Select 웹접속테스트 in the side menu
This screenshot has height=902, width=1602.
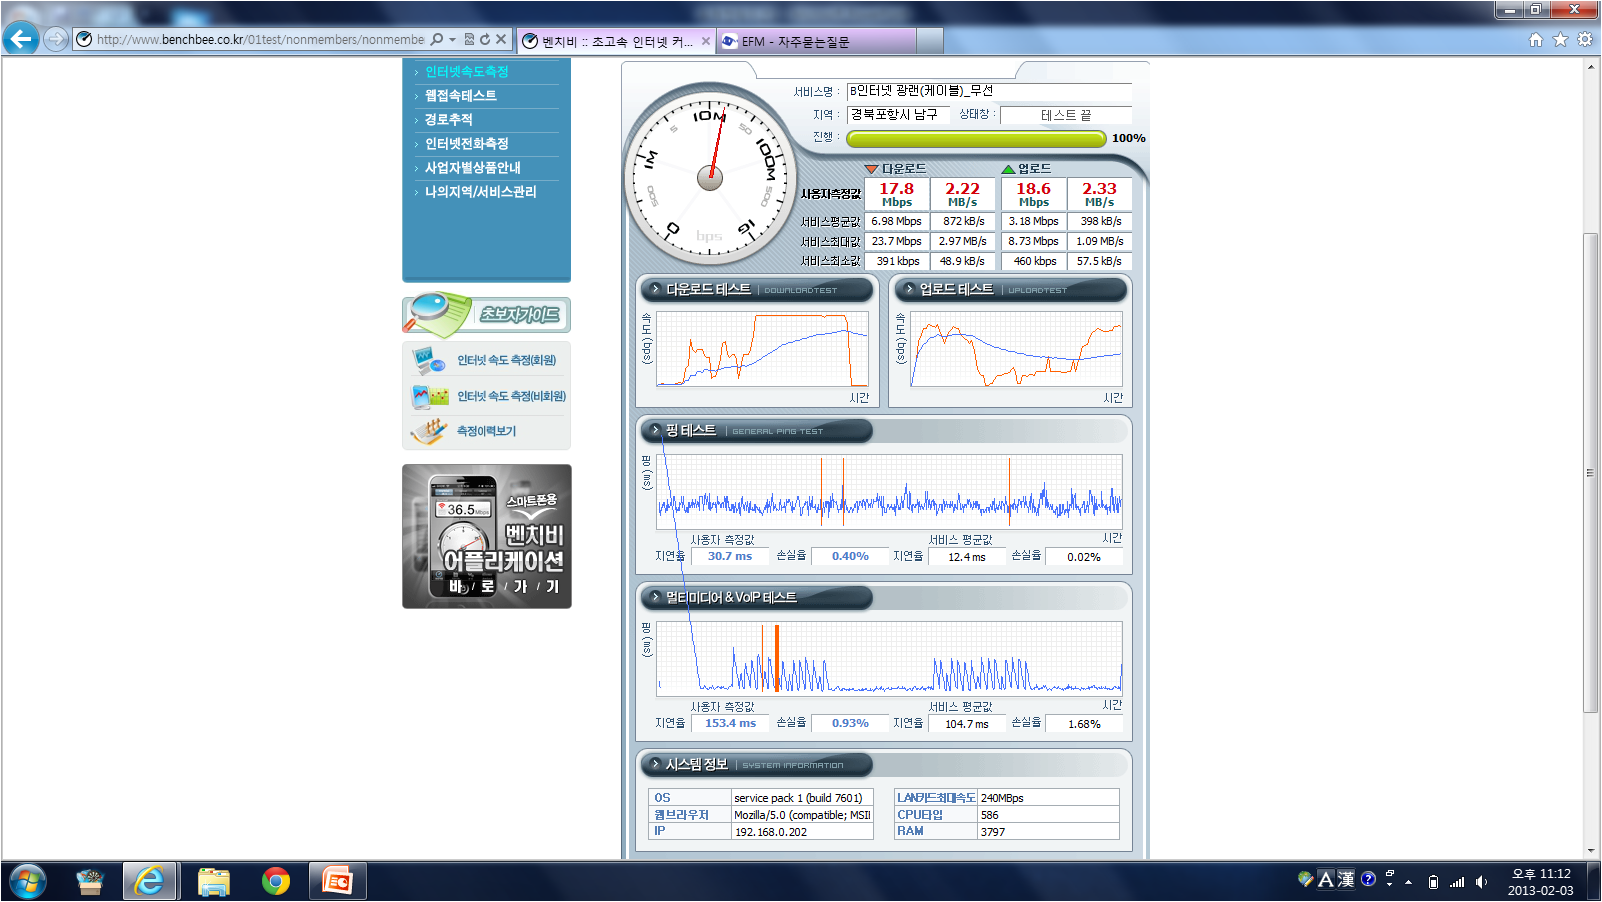pyautogui.click(x=461, y=96)
